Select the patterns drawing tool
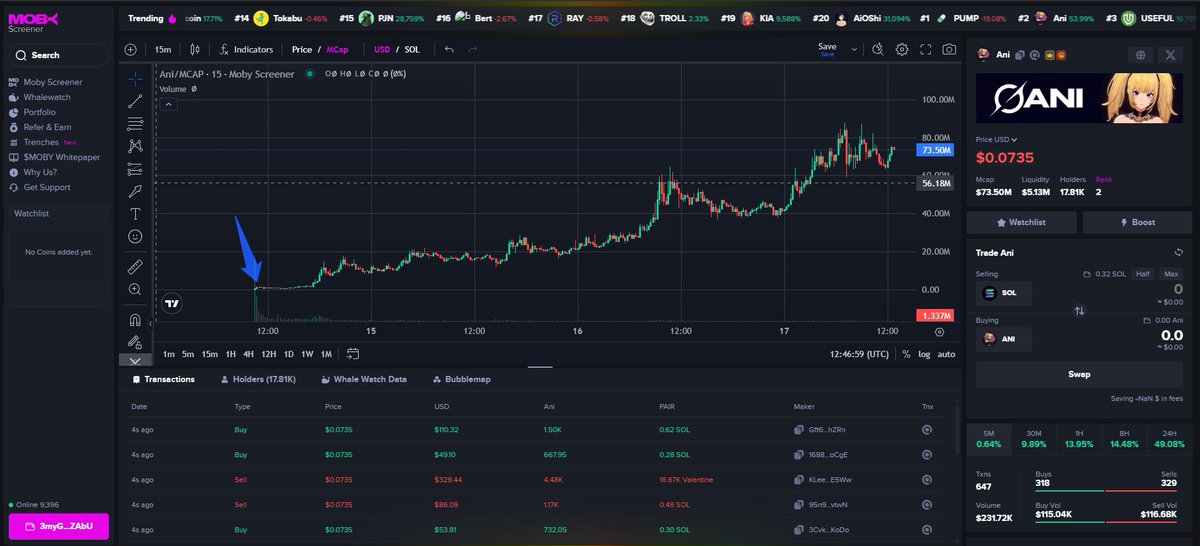The image size is (1200, 546). (x=135, y=146)
